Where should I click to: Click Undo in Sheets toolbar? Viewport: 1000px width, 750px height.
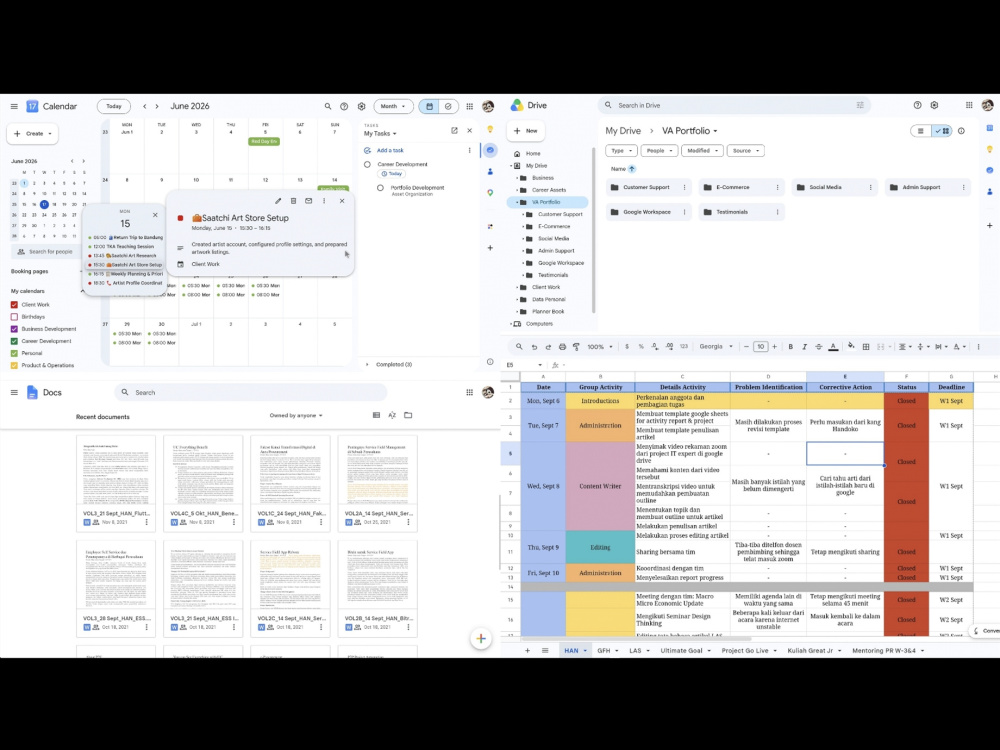(x=534, y=347)
